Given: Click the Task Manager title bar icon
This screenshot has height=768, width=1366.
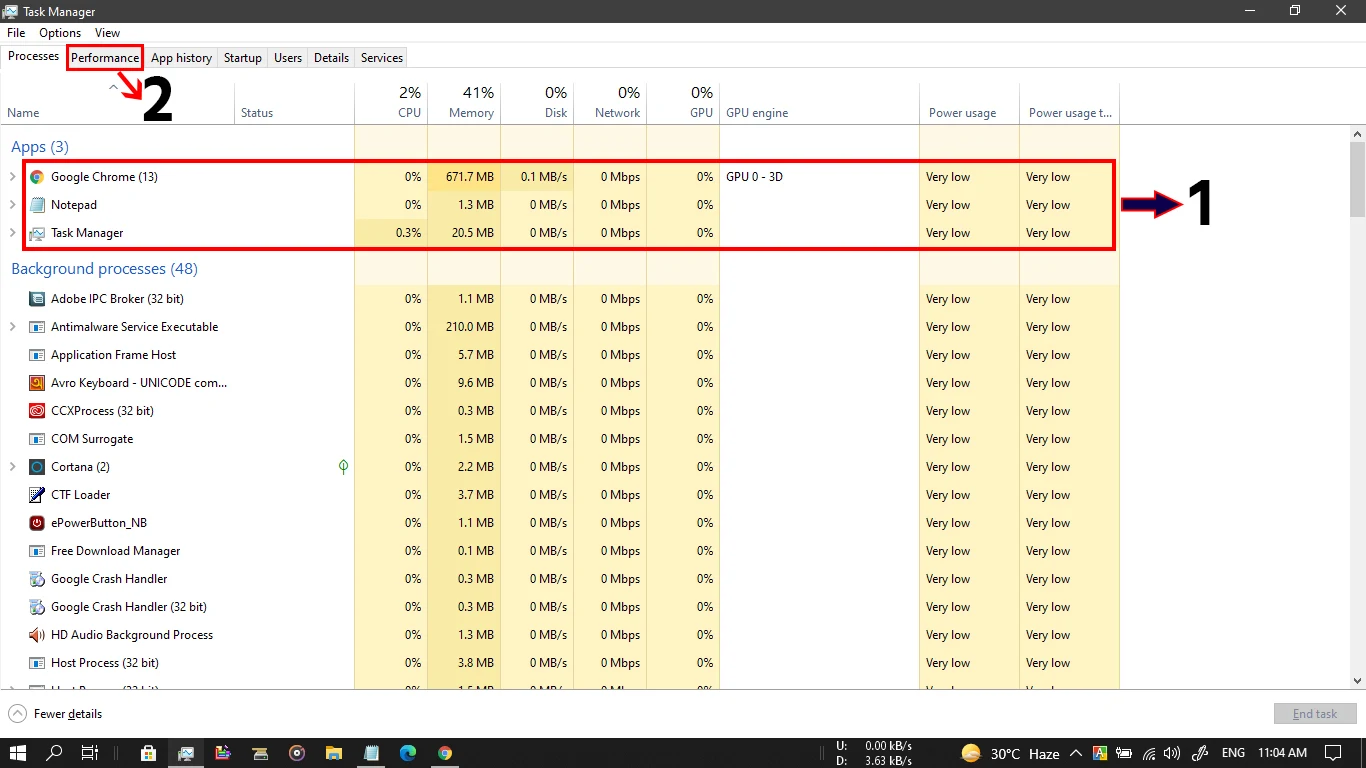Looking at the screenshot, I should 11,11.
